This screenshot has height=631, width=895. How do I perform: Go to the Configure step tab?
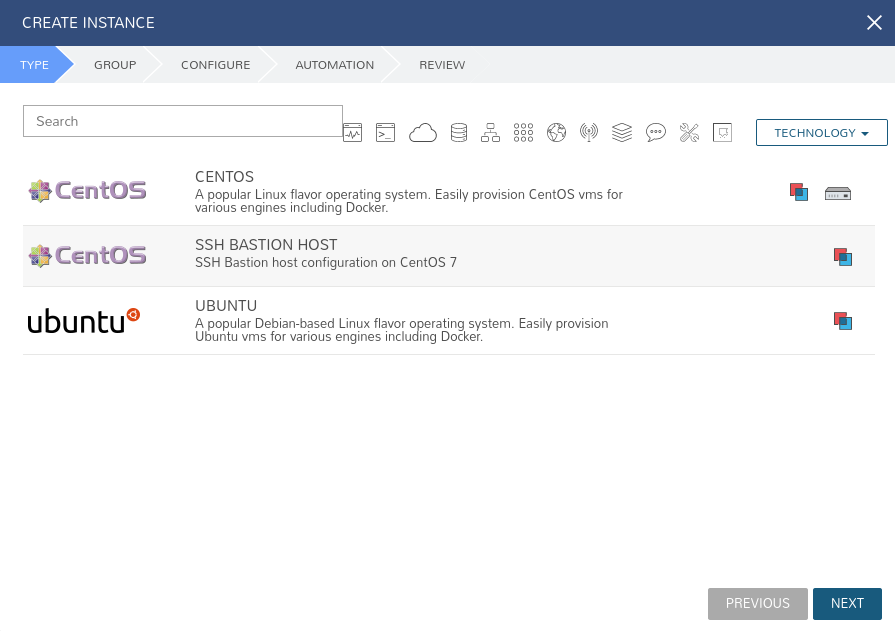(x=216, y=65)
